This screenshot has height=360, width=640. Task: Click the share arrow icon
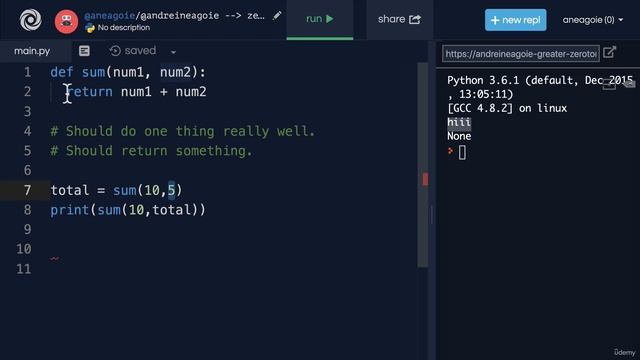pos(415,19)
